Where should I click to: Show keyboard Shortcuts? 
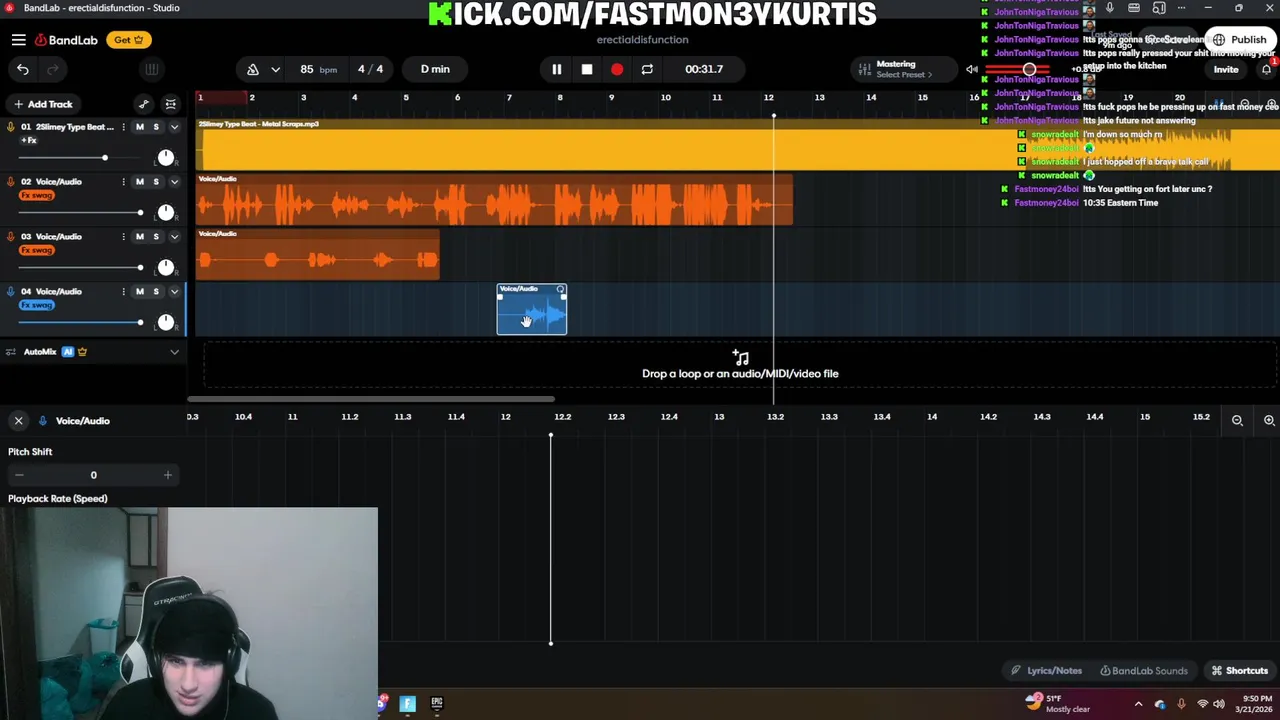click(1239, 671)
